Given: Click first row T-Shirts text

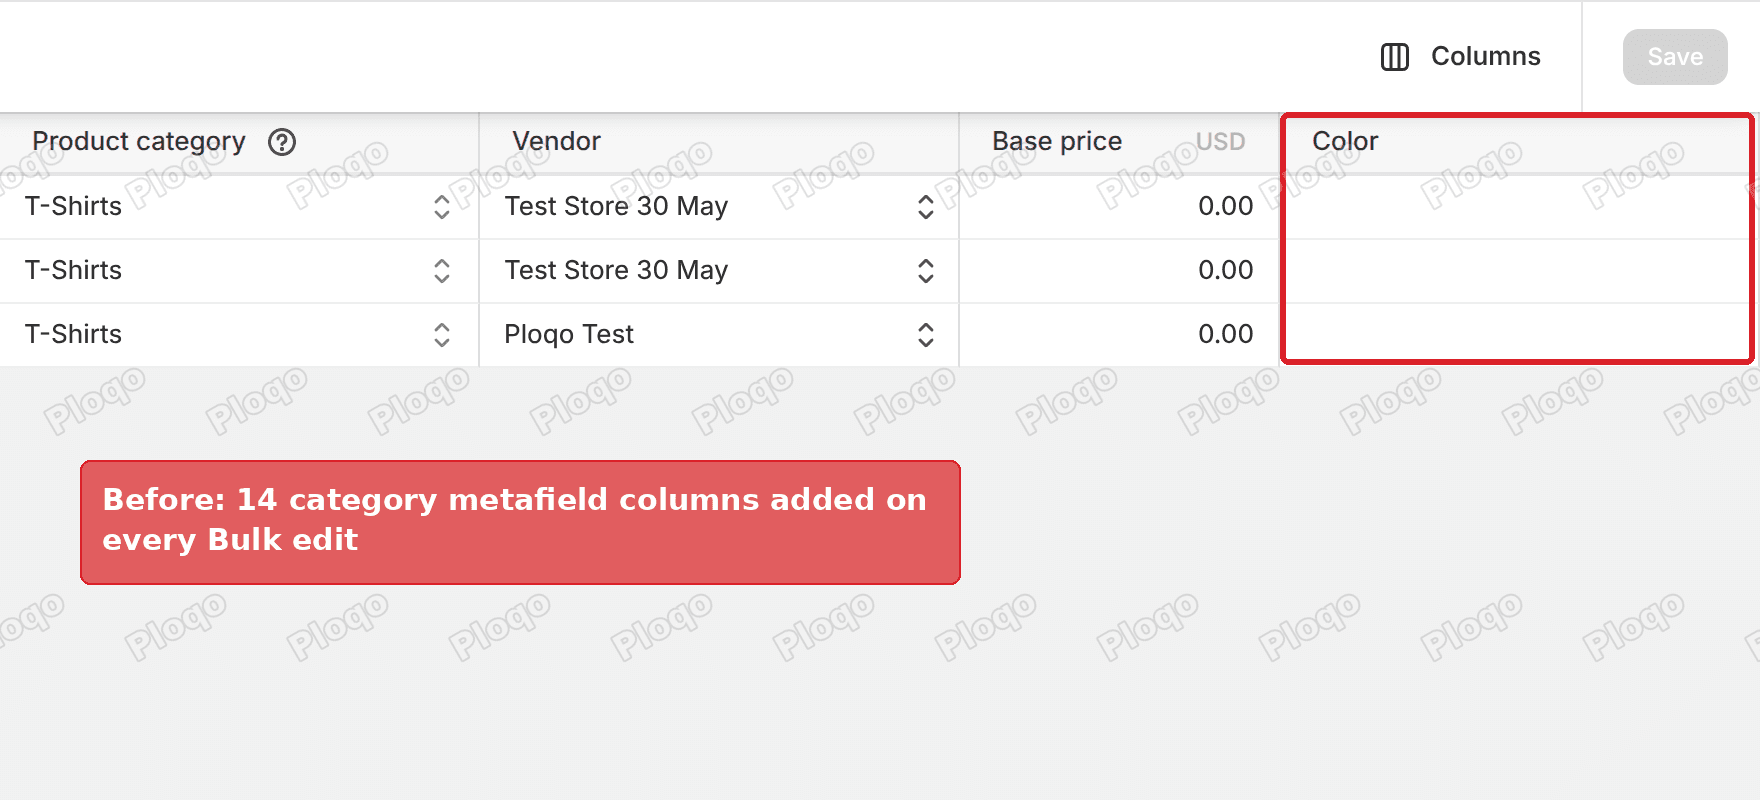Looking at the screenshot, I should coord(73,206).
